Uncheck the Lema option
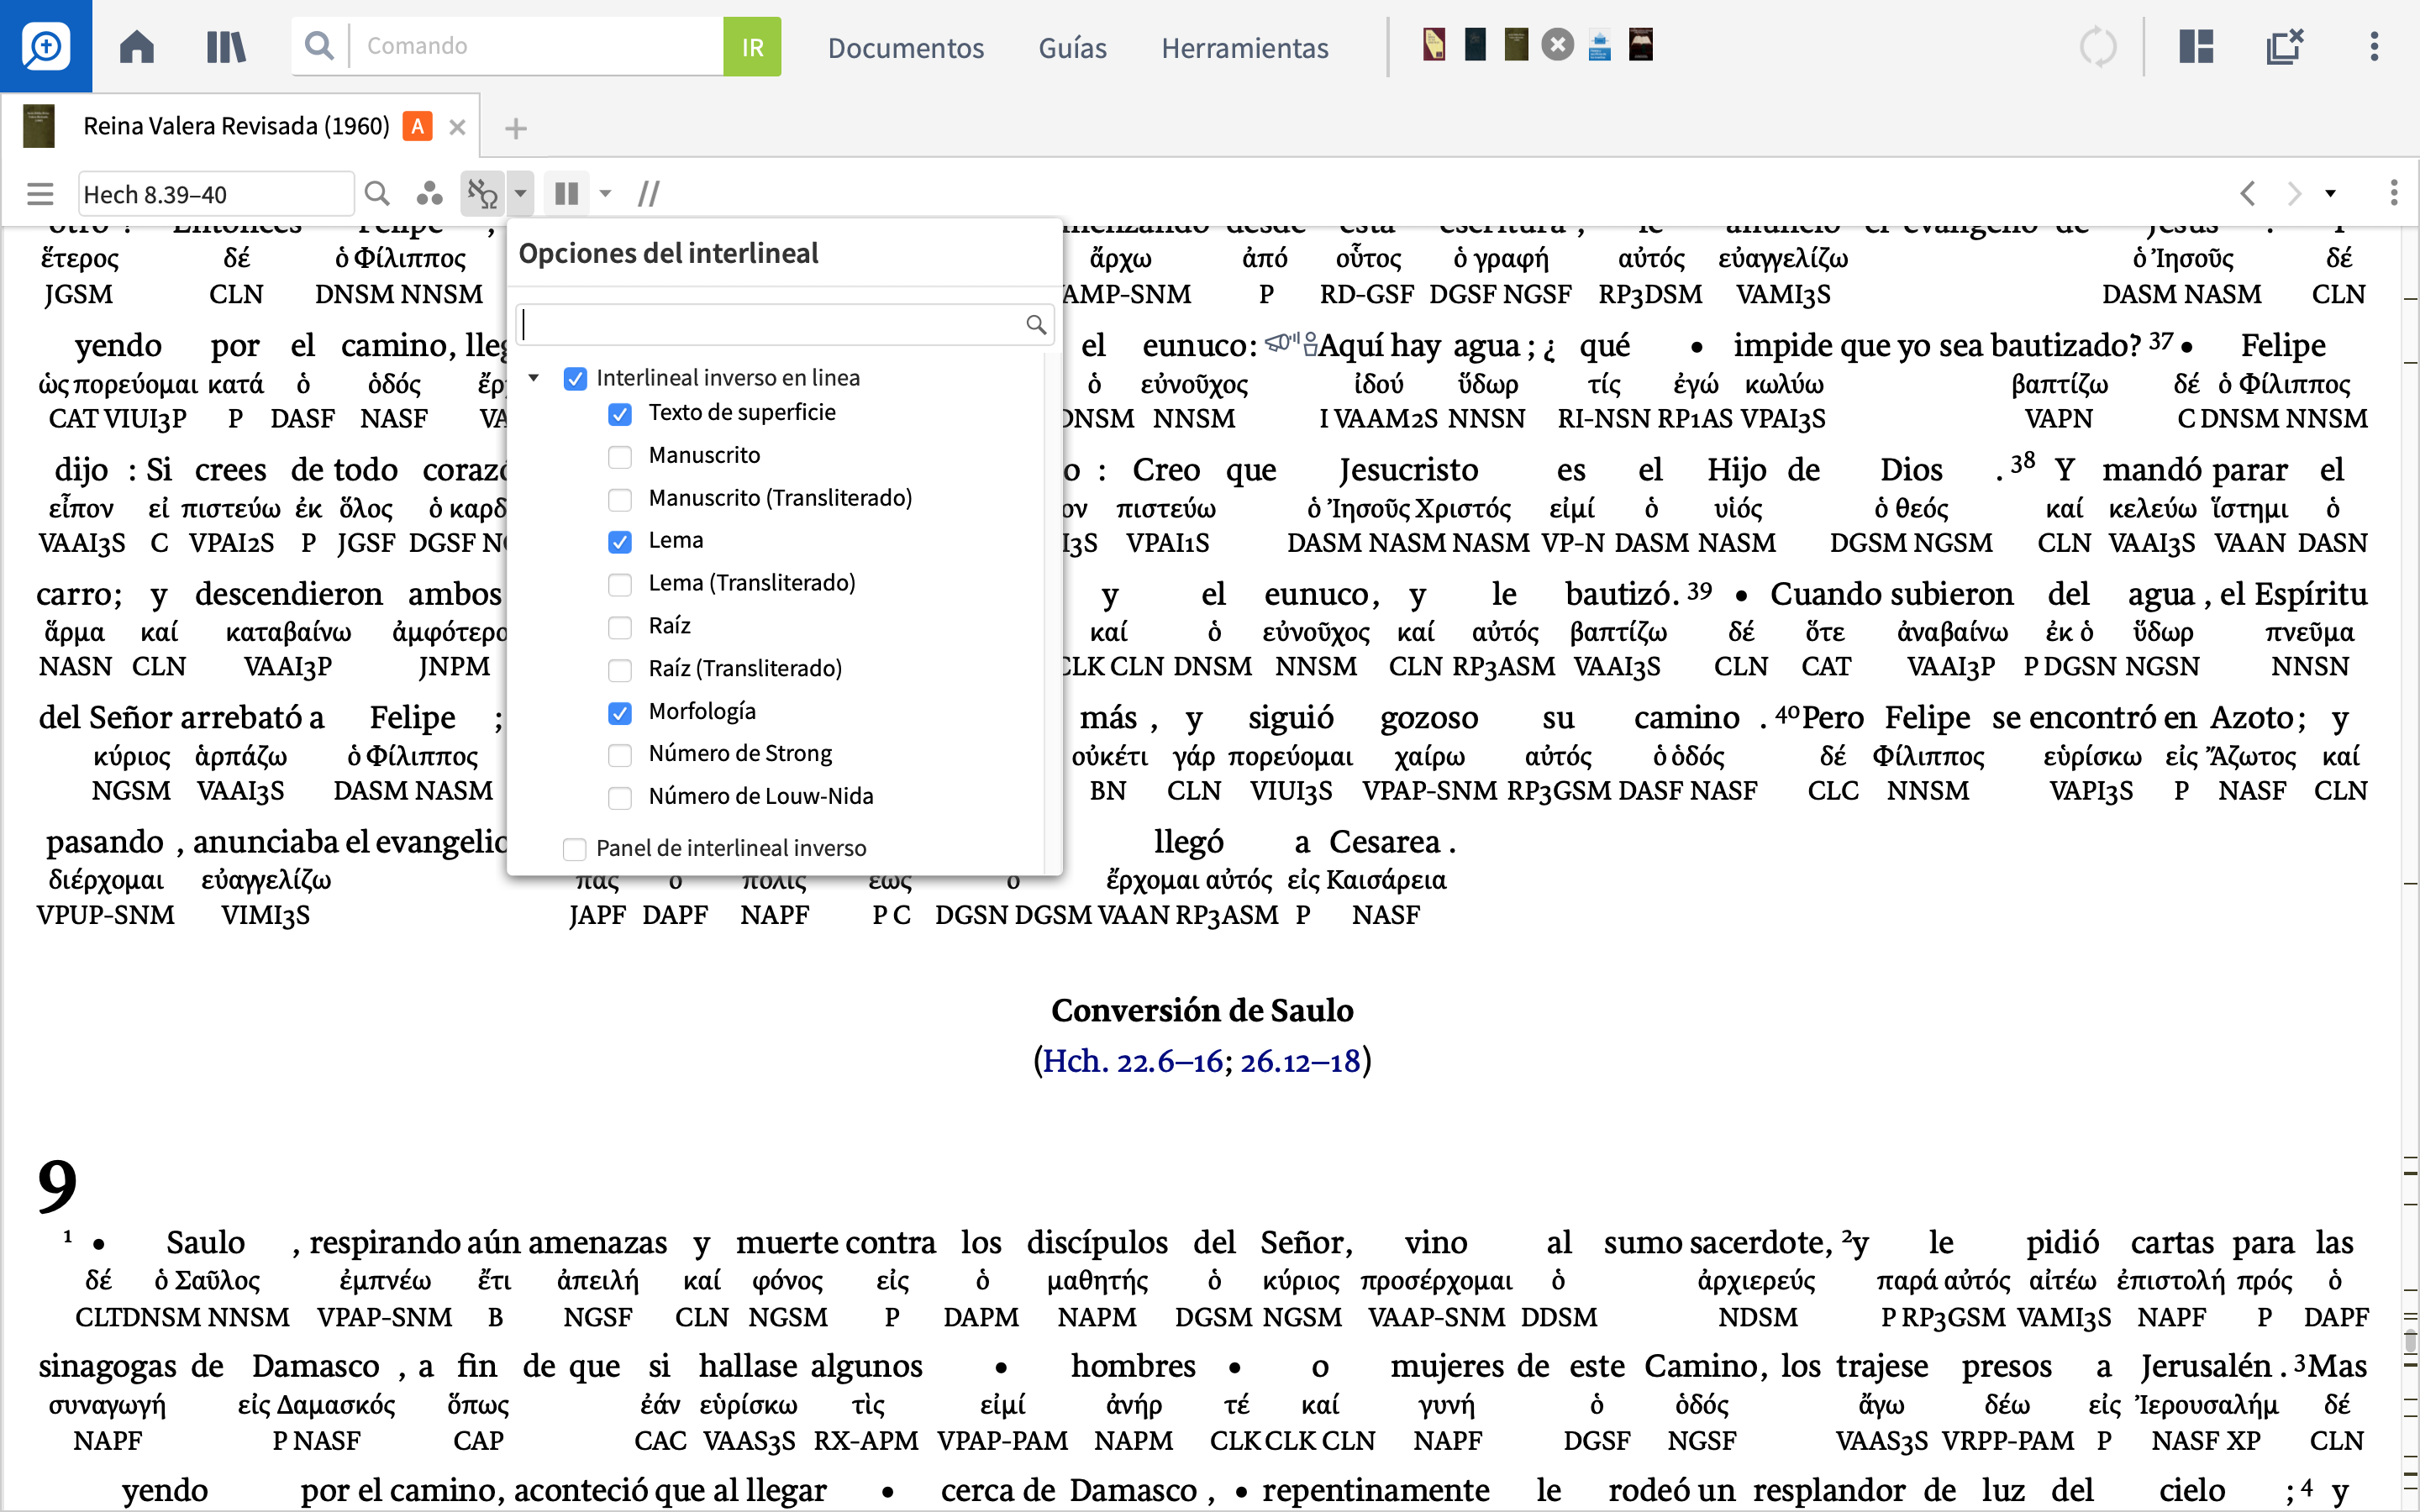Viewport: 2420px width, 1512px height. click(620, 542)
